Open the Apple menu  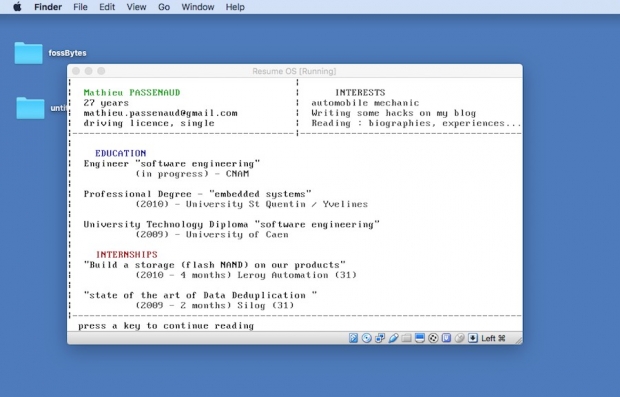click(17, 7)
